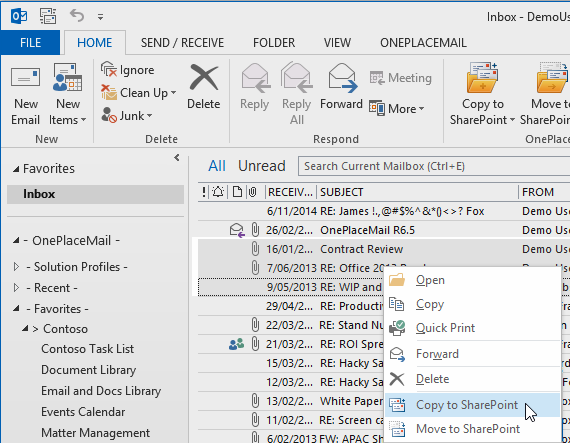
Task: Sort by Icon type column header
Action: [x=237, y=192]
